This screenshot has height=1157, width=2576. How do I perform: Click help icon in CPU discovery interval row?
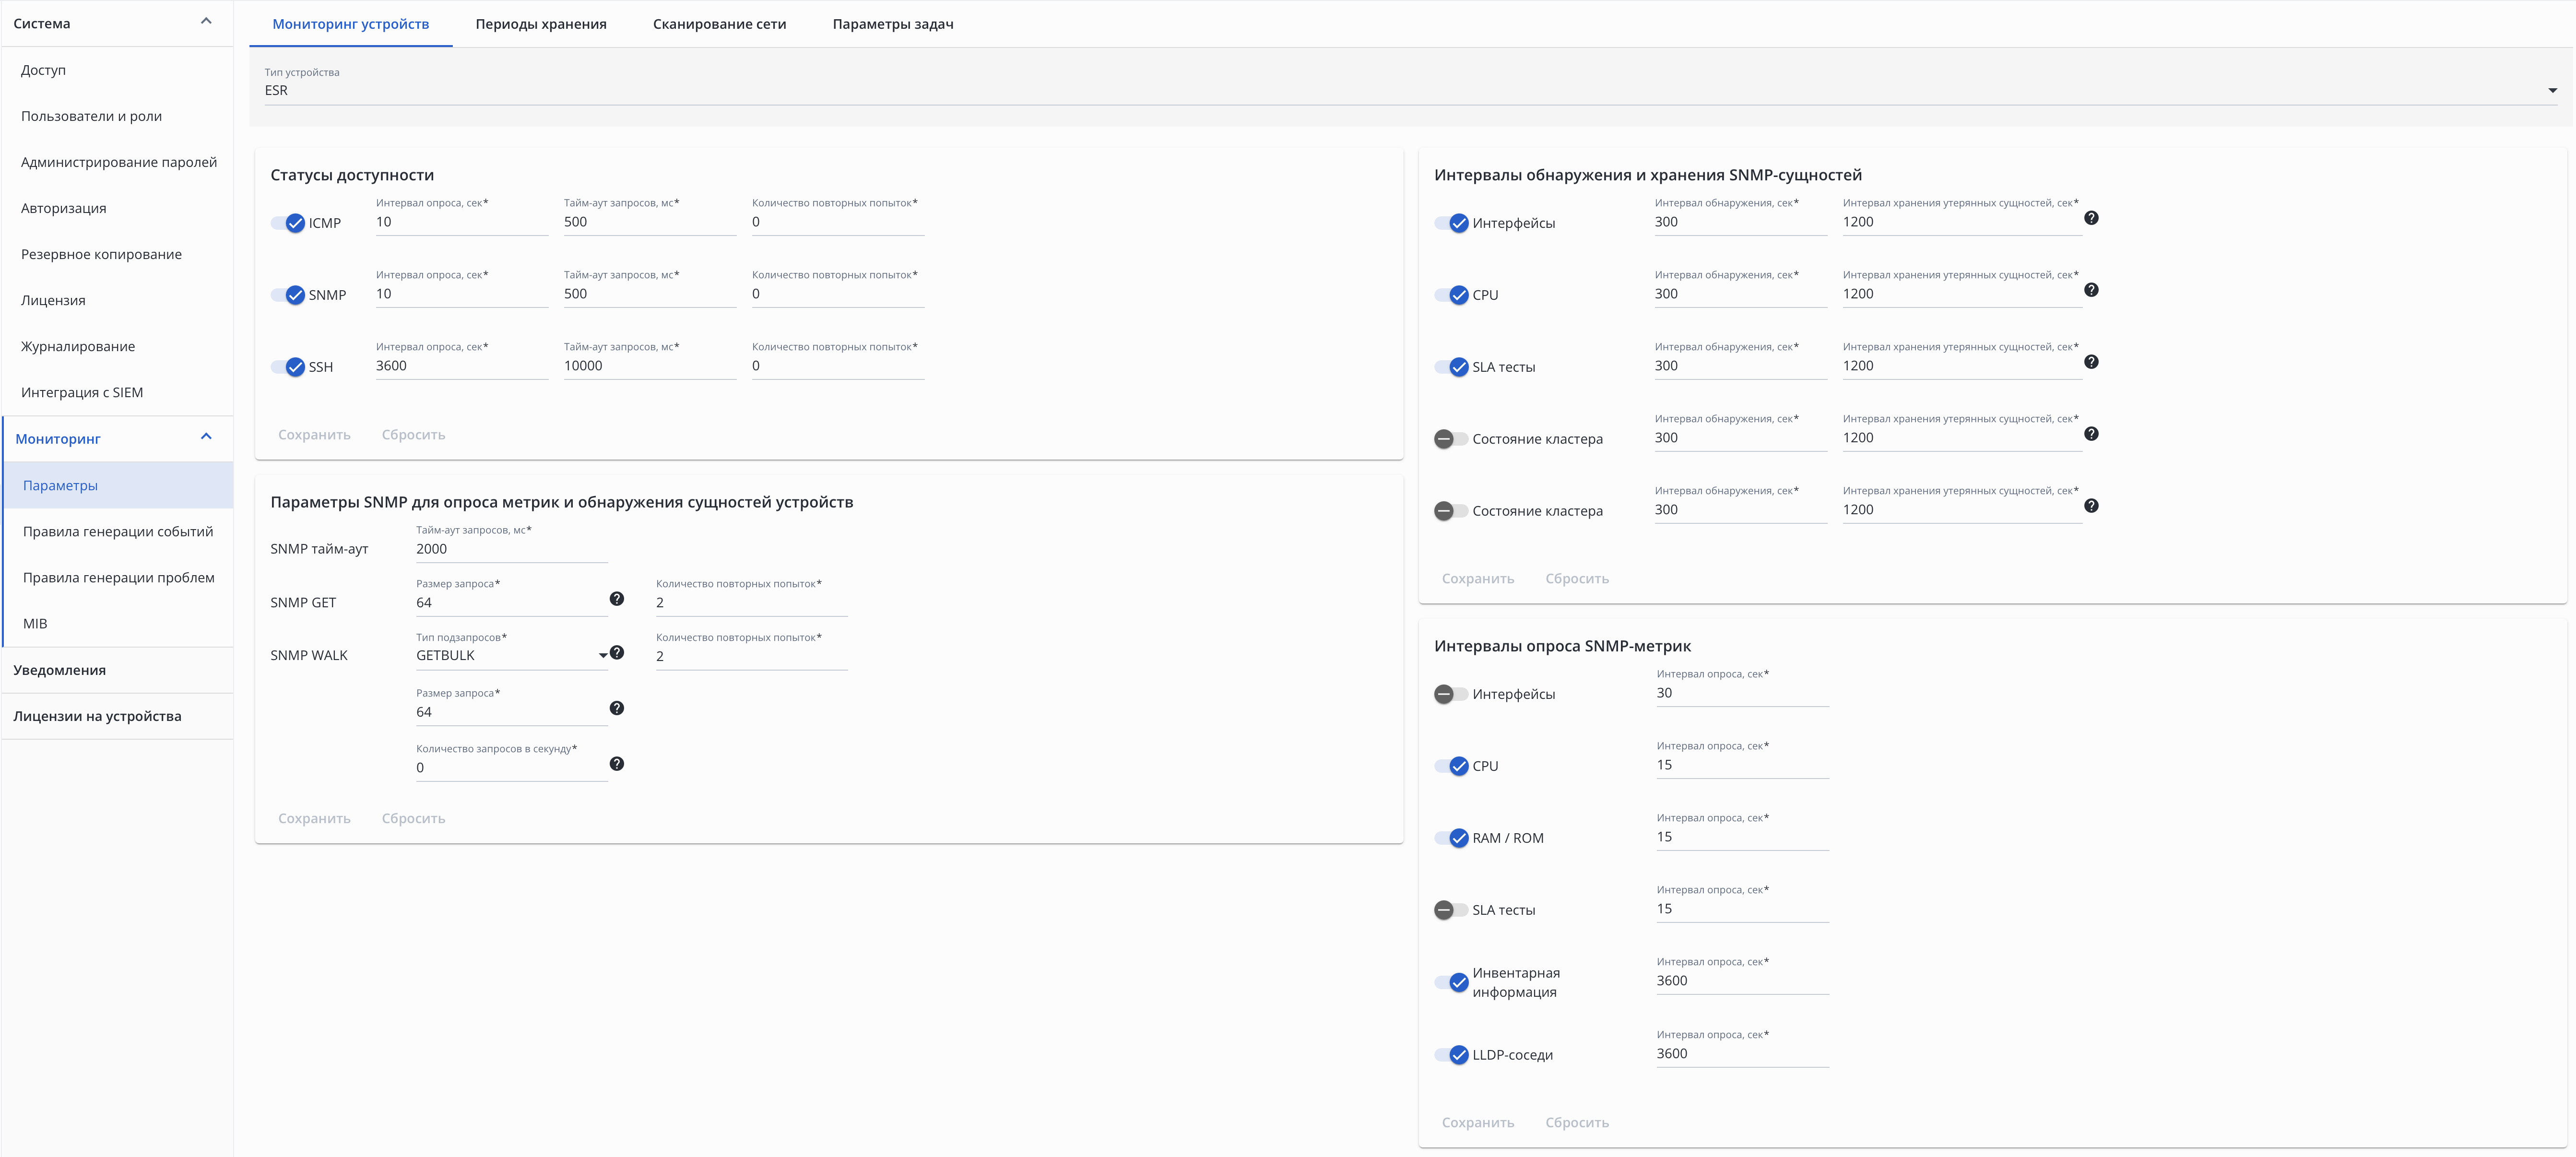(2090, 290)
